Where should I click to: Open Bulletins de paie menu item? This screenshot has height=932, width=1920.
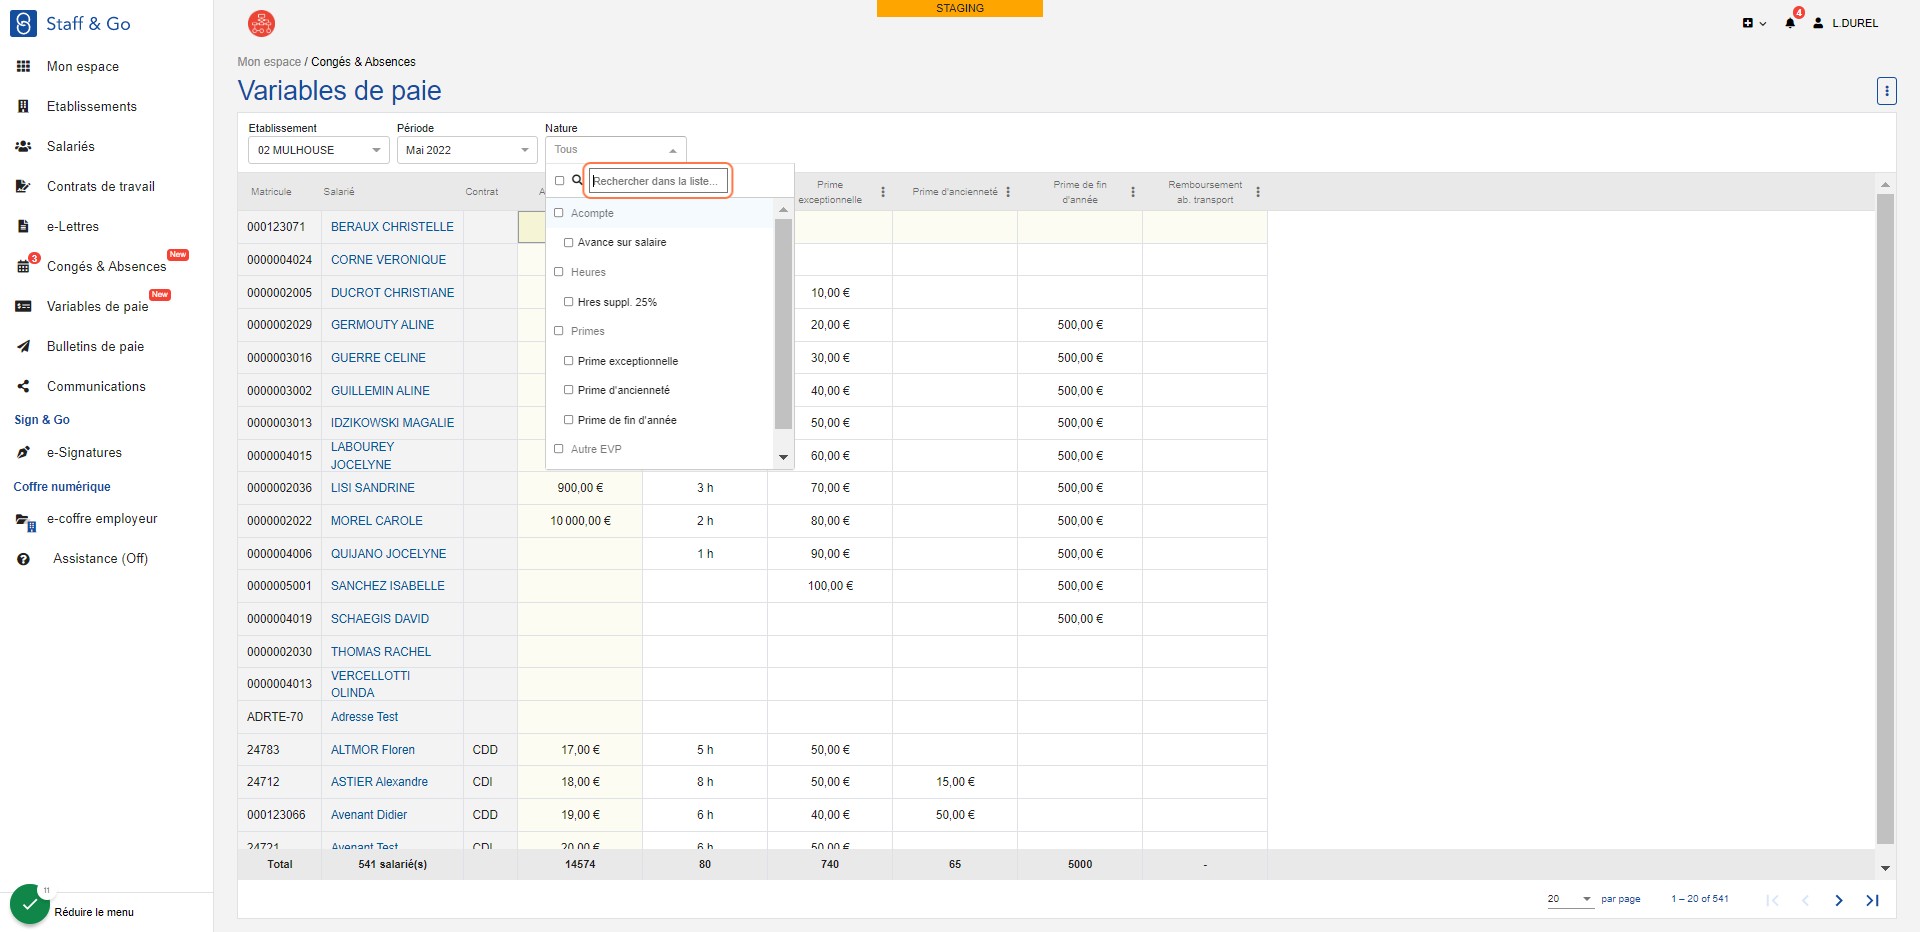(95, 346)
